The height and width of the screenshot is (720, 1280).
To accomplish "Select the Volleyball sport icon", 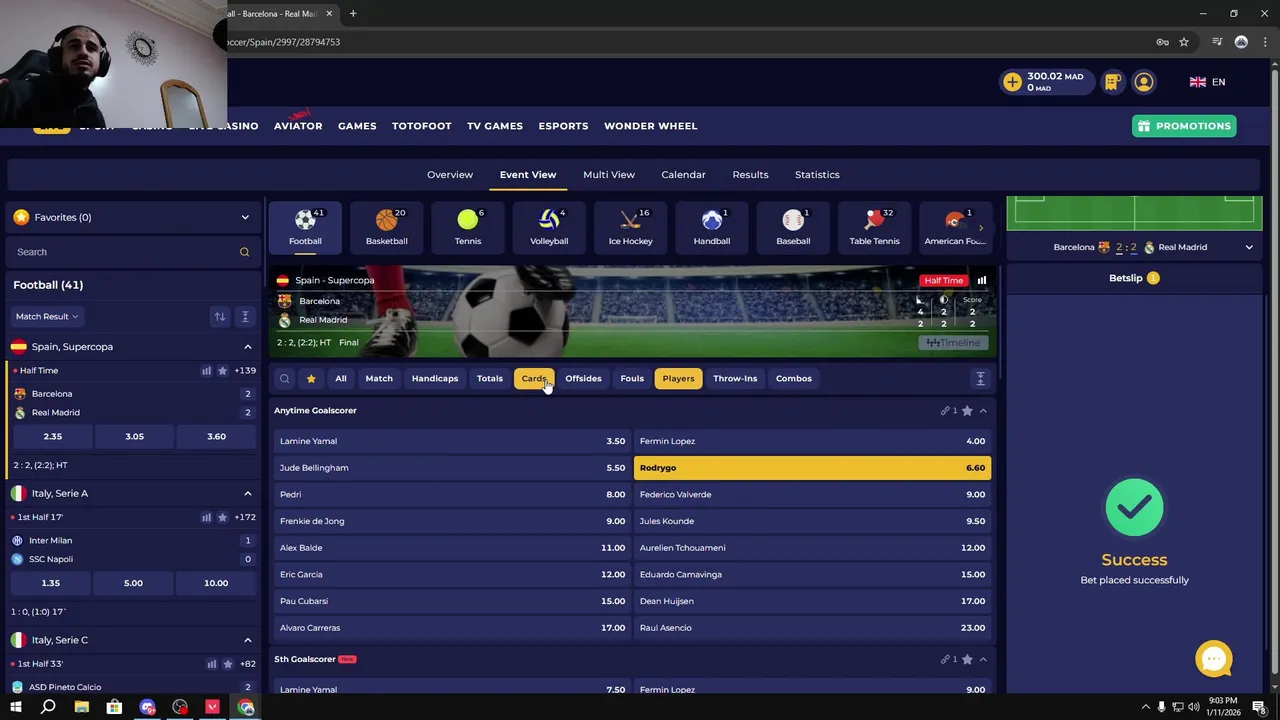I will point(549,227).
